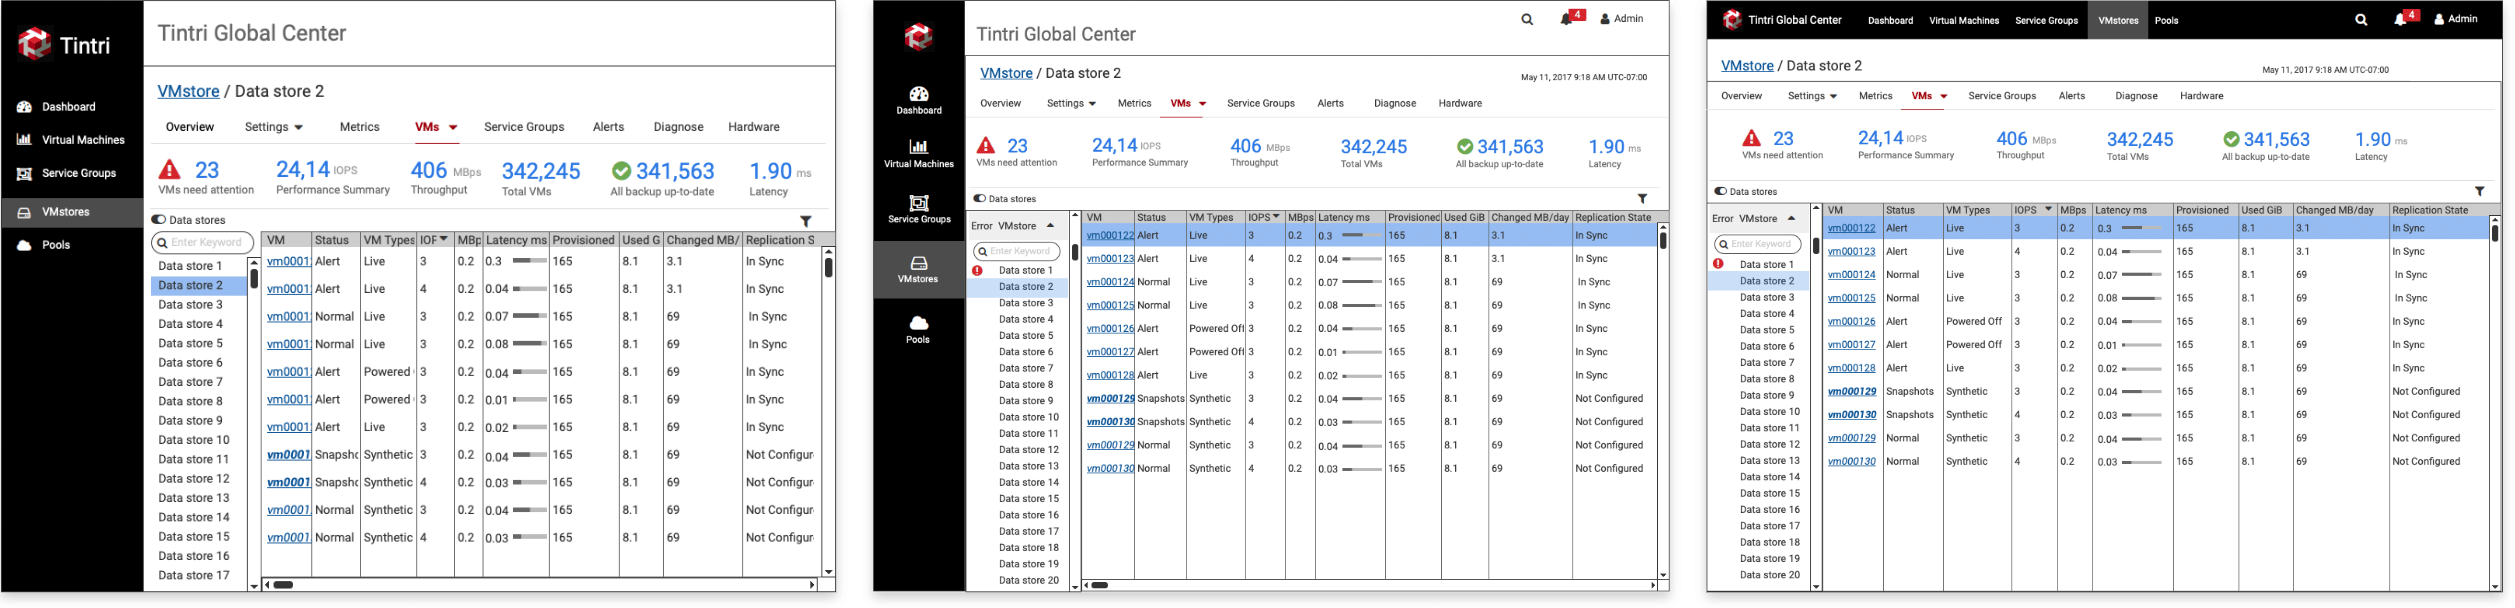
Task: Click the VMstore sort arrow in icon-sidebar mockup
Action: (1050, 226)
